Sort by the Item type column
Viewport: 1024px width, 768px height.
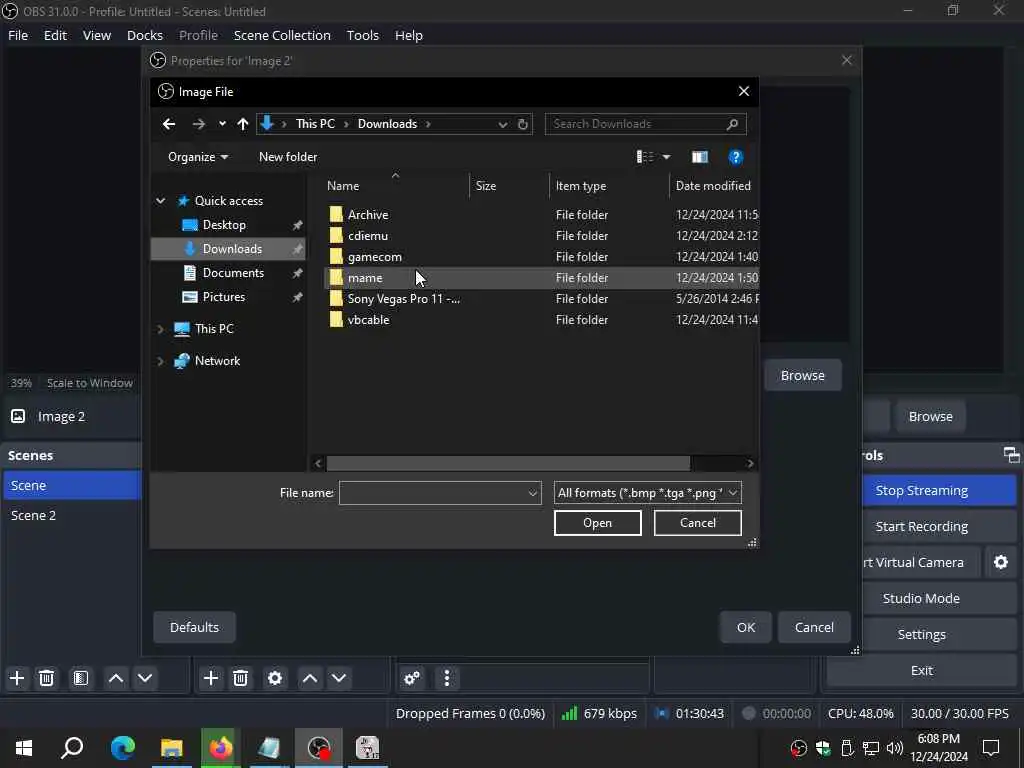tap(609, 185)
